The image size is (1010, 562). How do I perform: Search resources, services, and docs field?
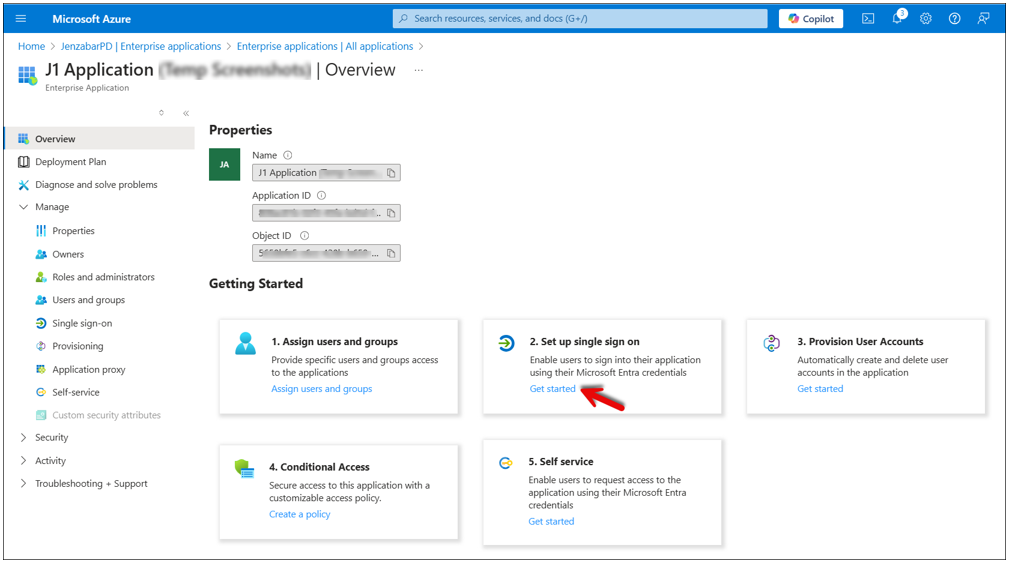[x=580, y=19]
